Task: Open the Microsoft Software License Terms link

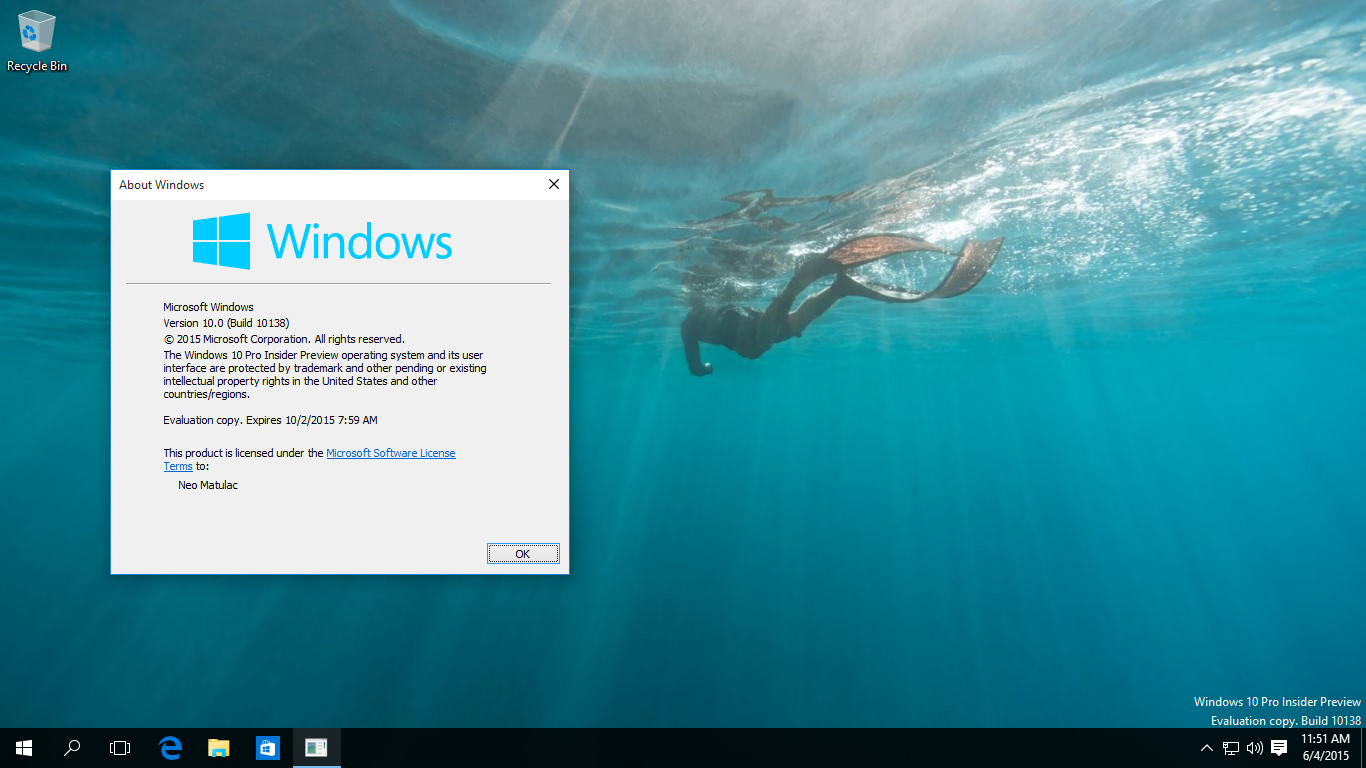Action: (x=391, y=453)
